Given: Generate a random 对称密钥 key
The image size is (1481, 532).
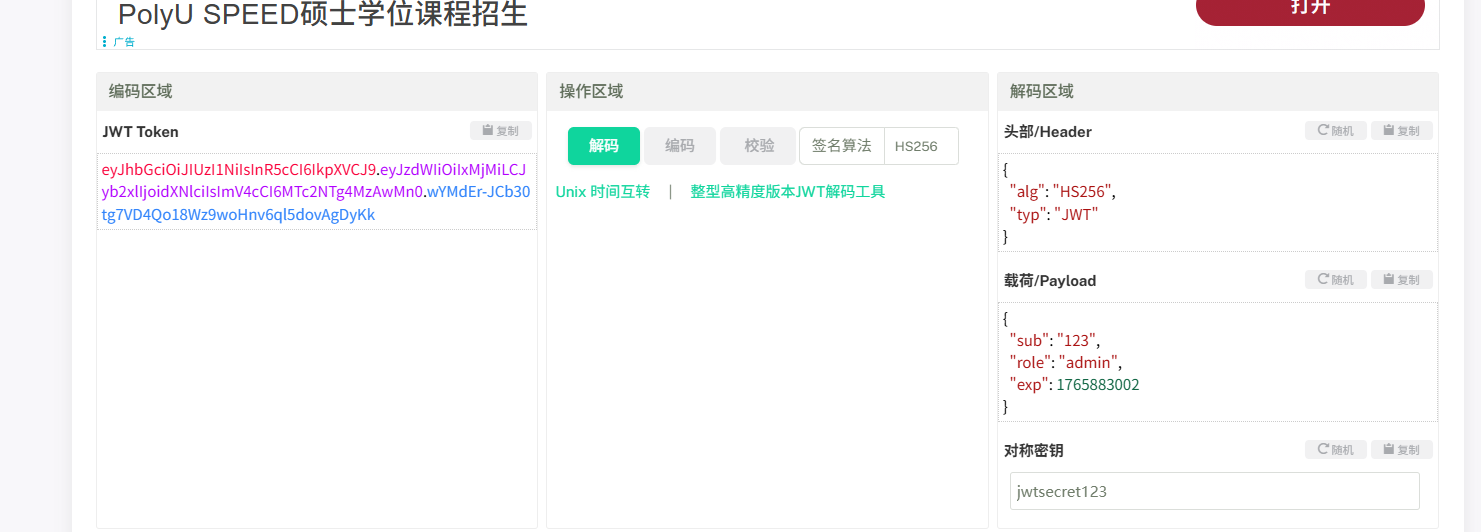Looking at the screenshot, I should (1335, 450).
